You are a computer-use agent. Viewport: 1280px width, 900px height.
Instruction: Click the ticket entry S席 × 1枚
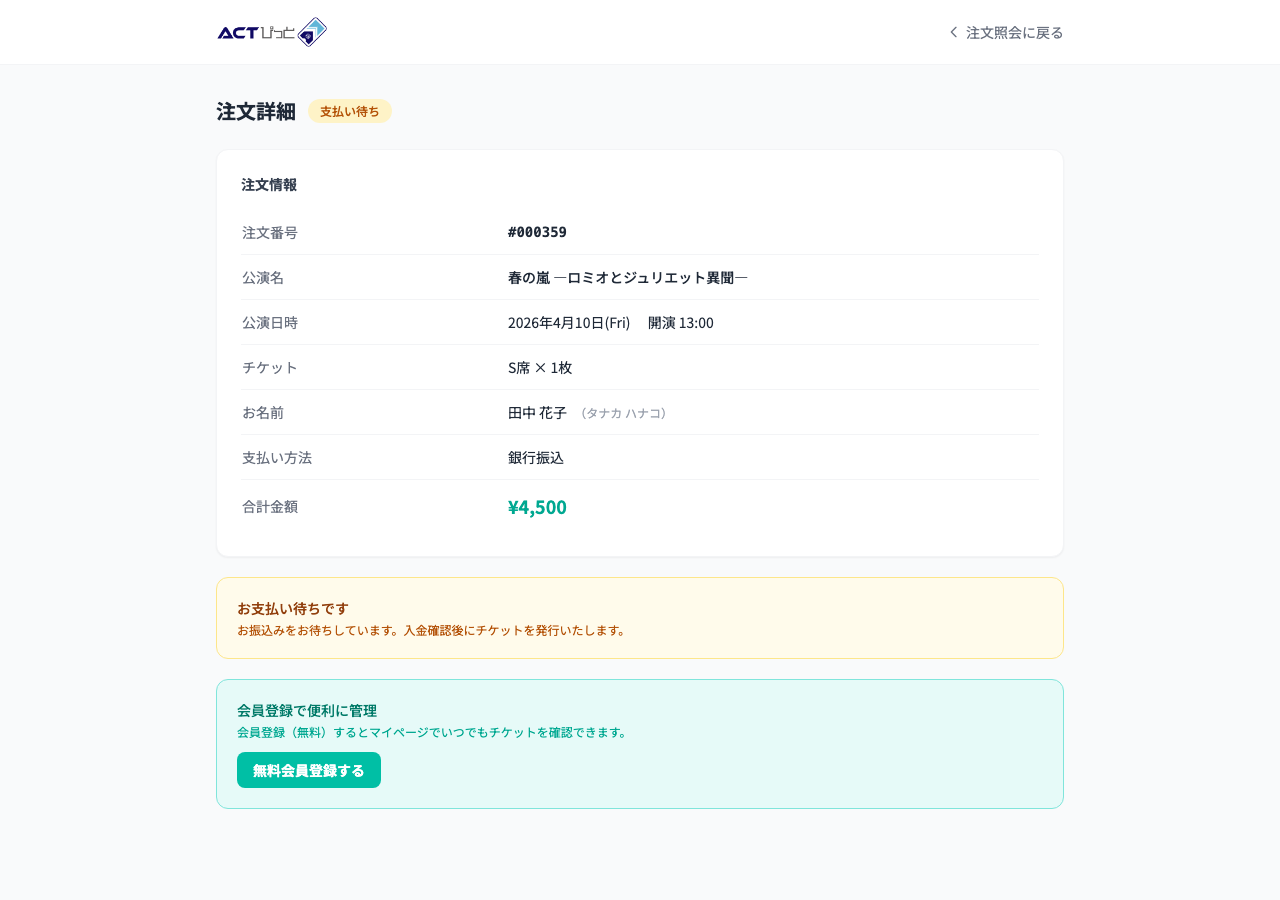540,367
